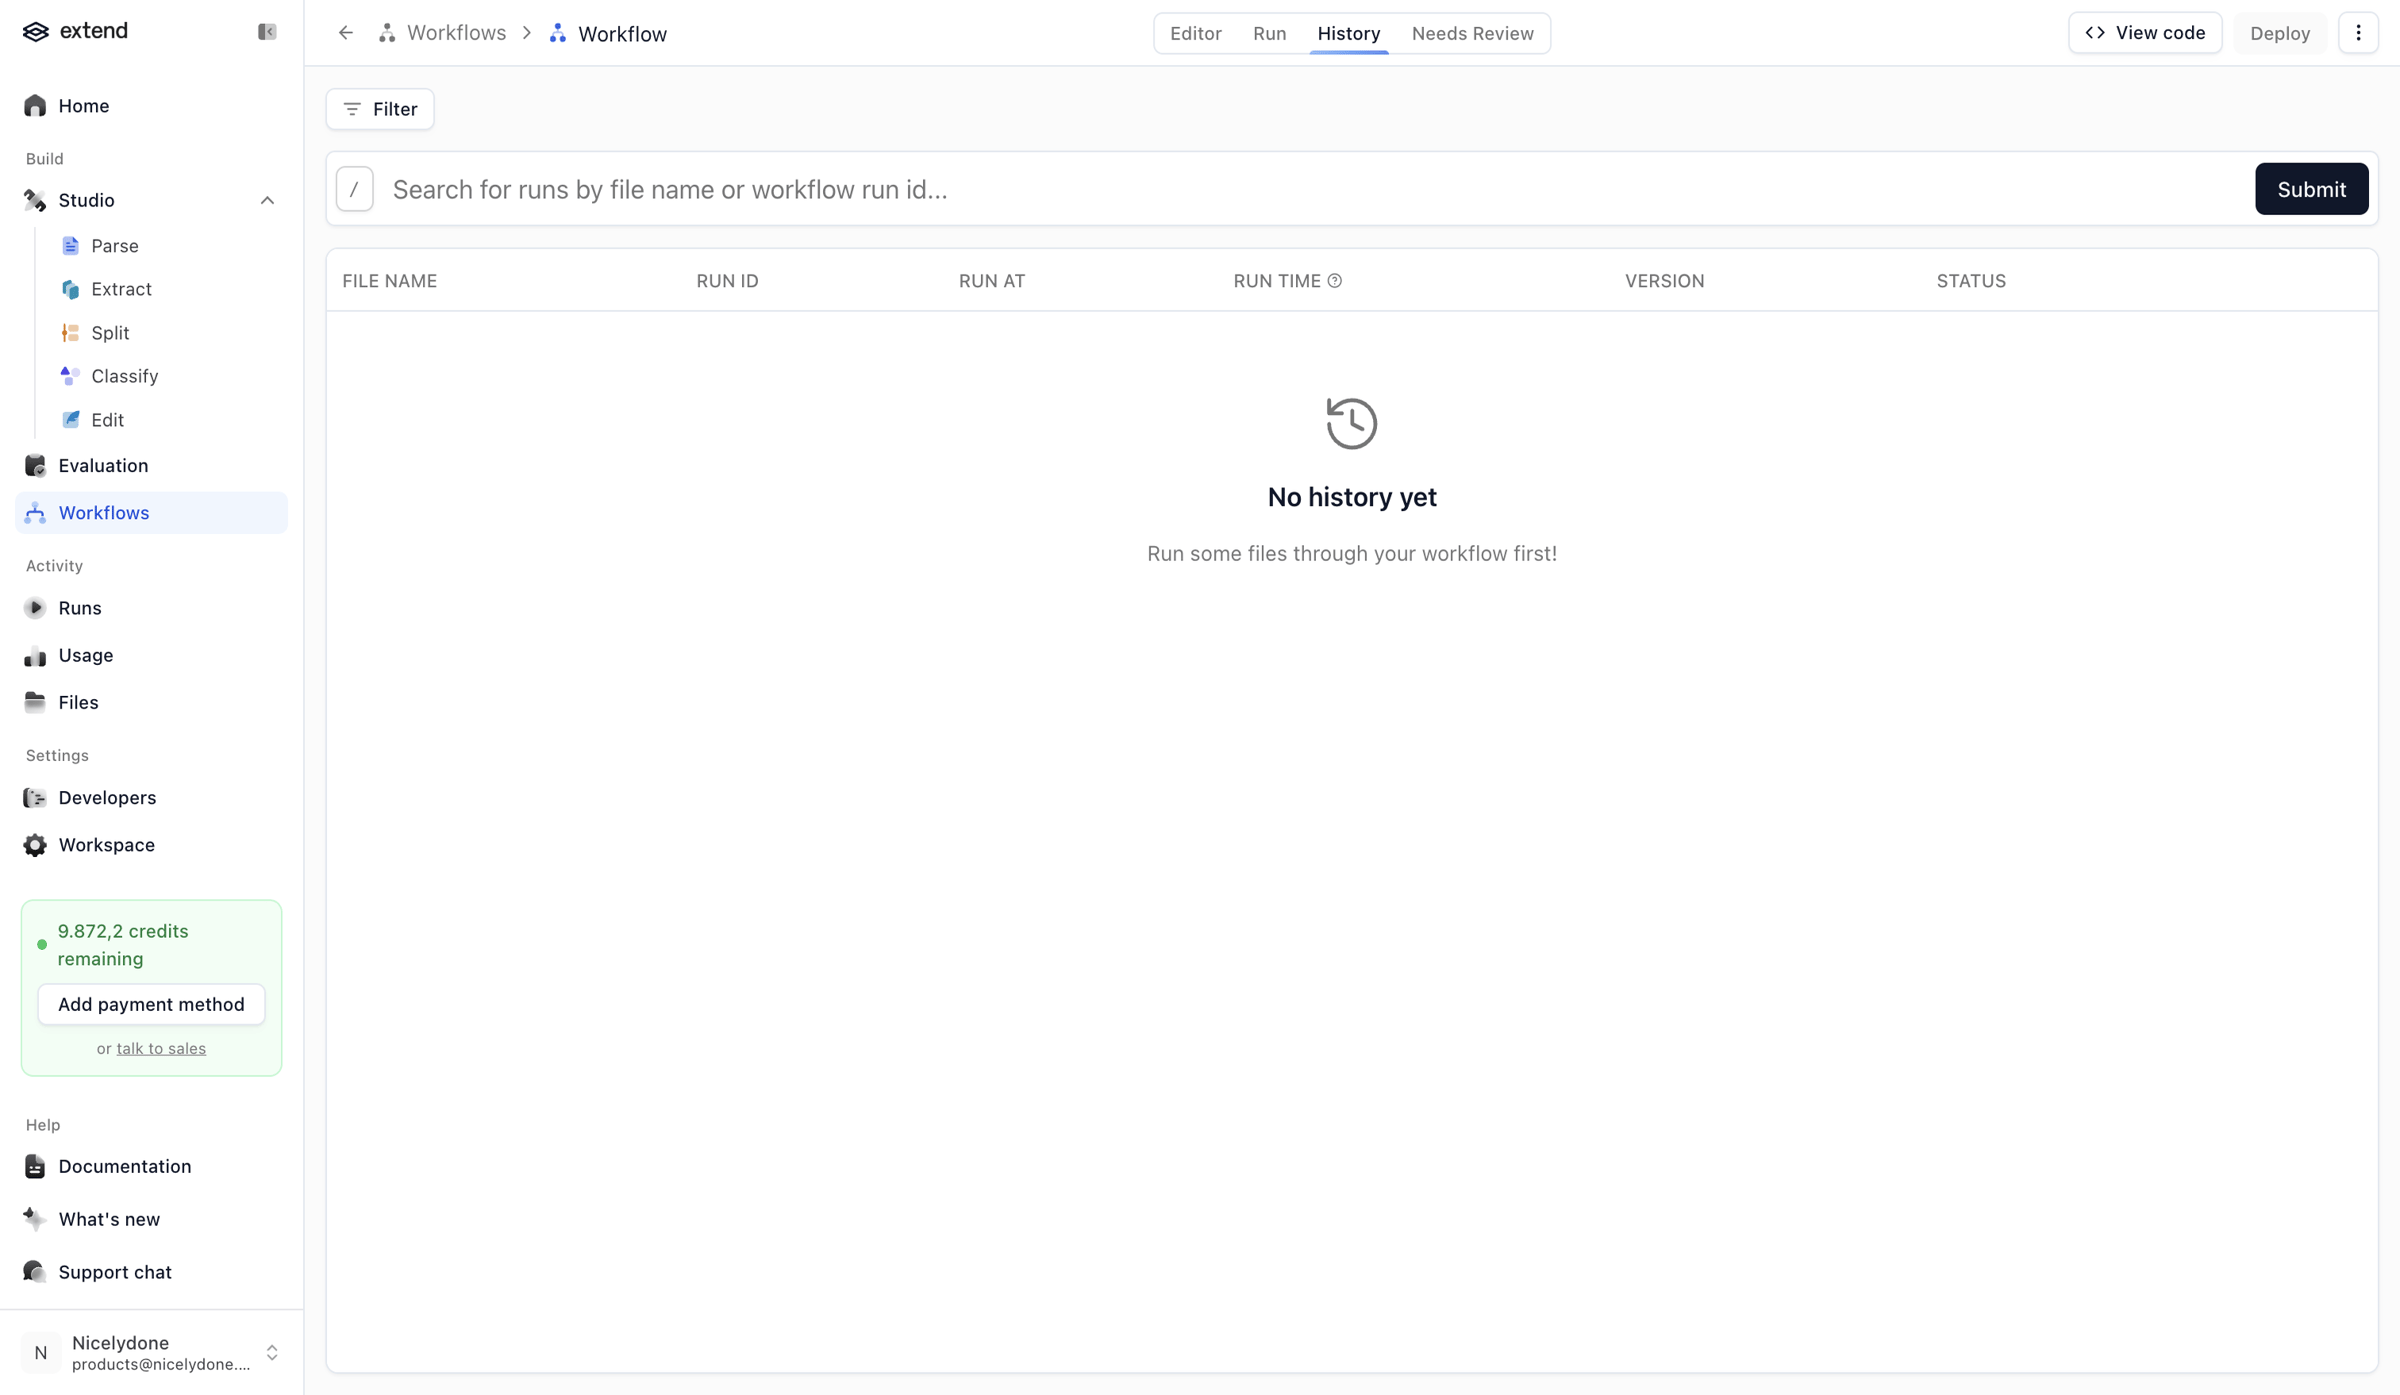The width and height of the screenshot is (2400, 1395).
Task: Select the Split icon
Action: coord(70,333)
